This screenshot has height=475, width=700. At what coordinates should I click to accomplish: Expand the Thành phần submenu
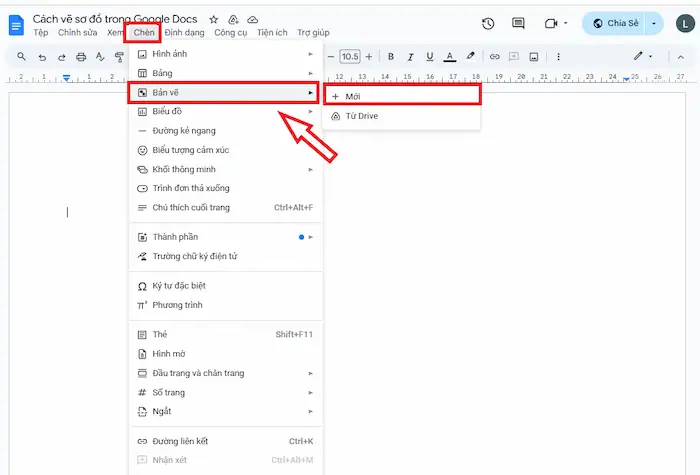pos(225,237)
